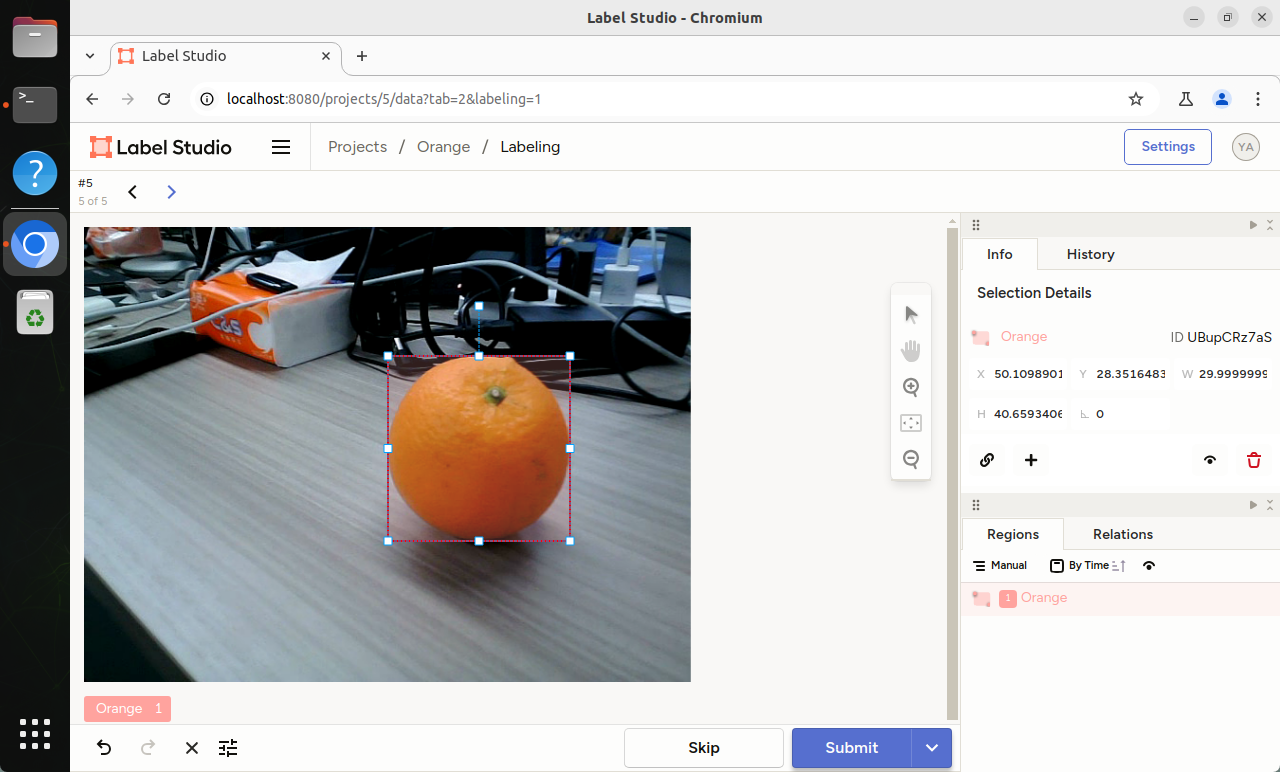Open the Submit button dropdown arrow

click(932, 748)
